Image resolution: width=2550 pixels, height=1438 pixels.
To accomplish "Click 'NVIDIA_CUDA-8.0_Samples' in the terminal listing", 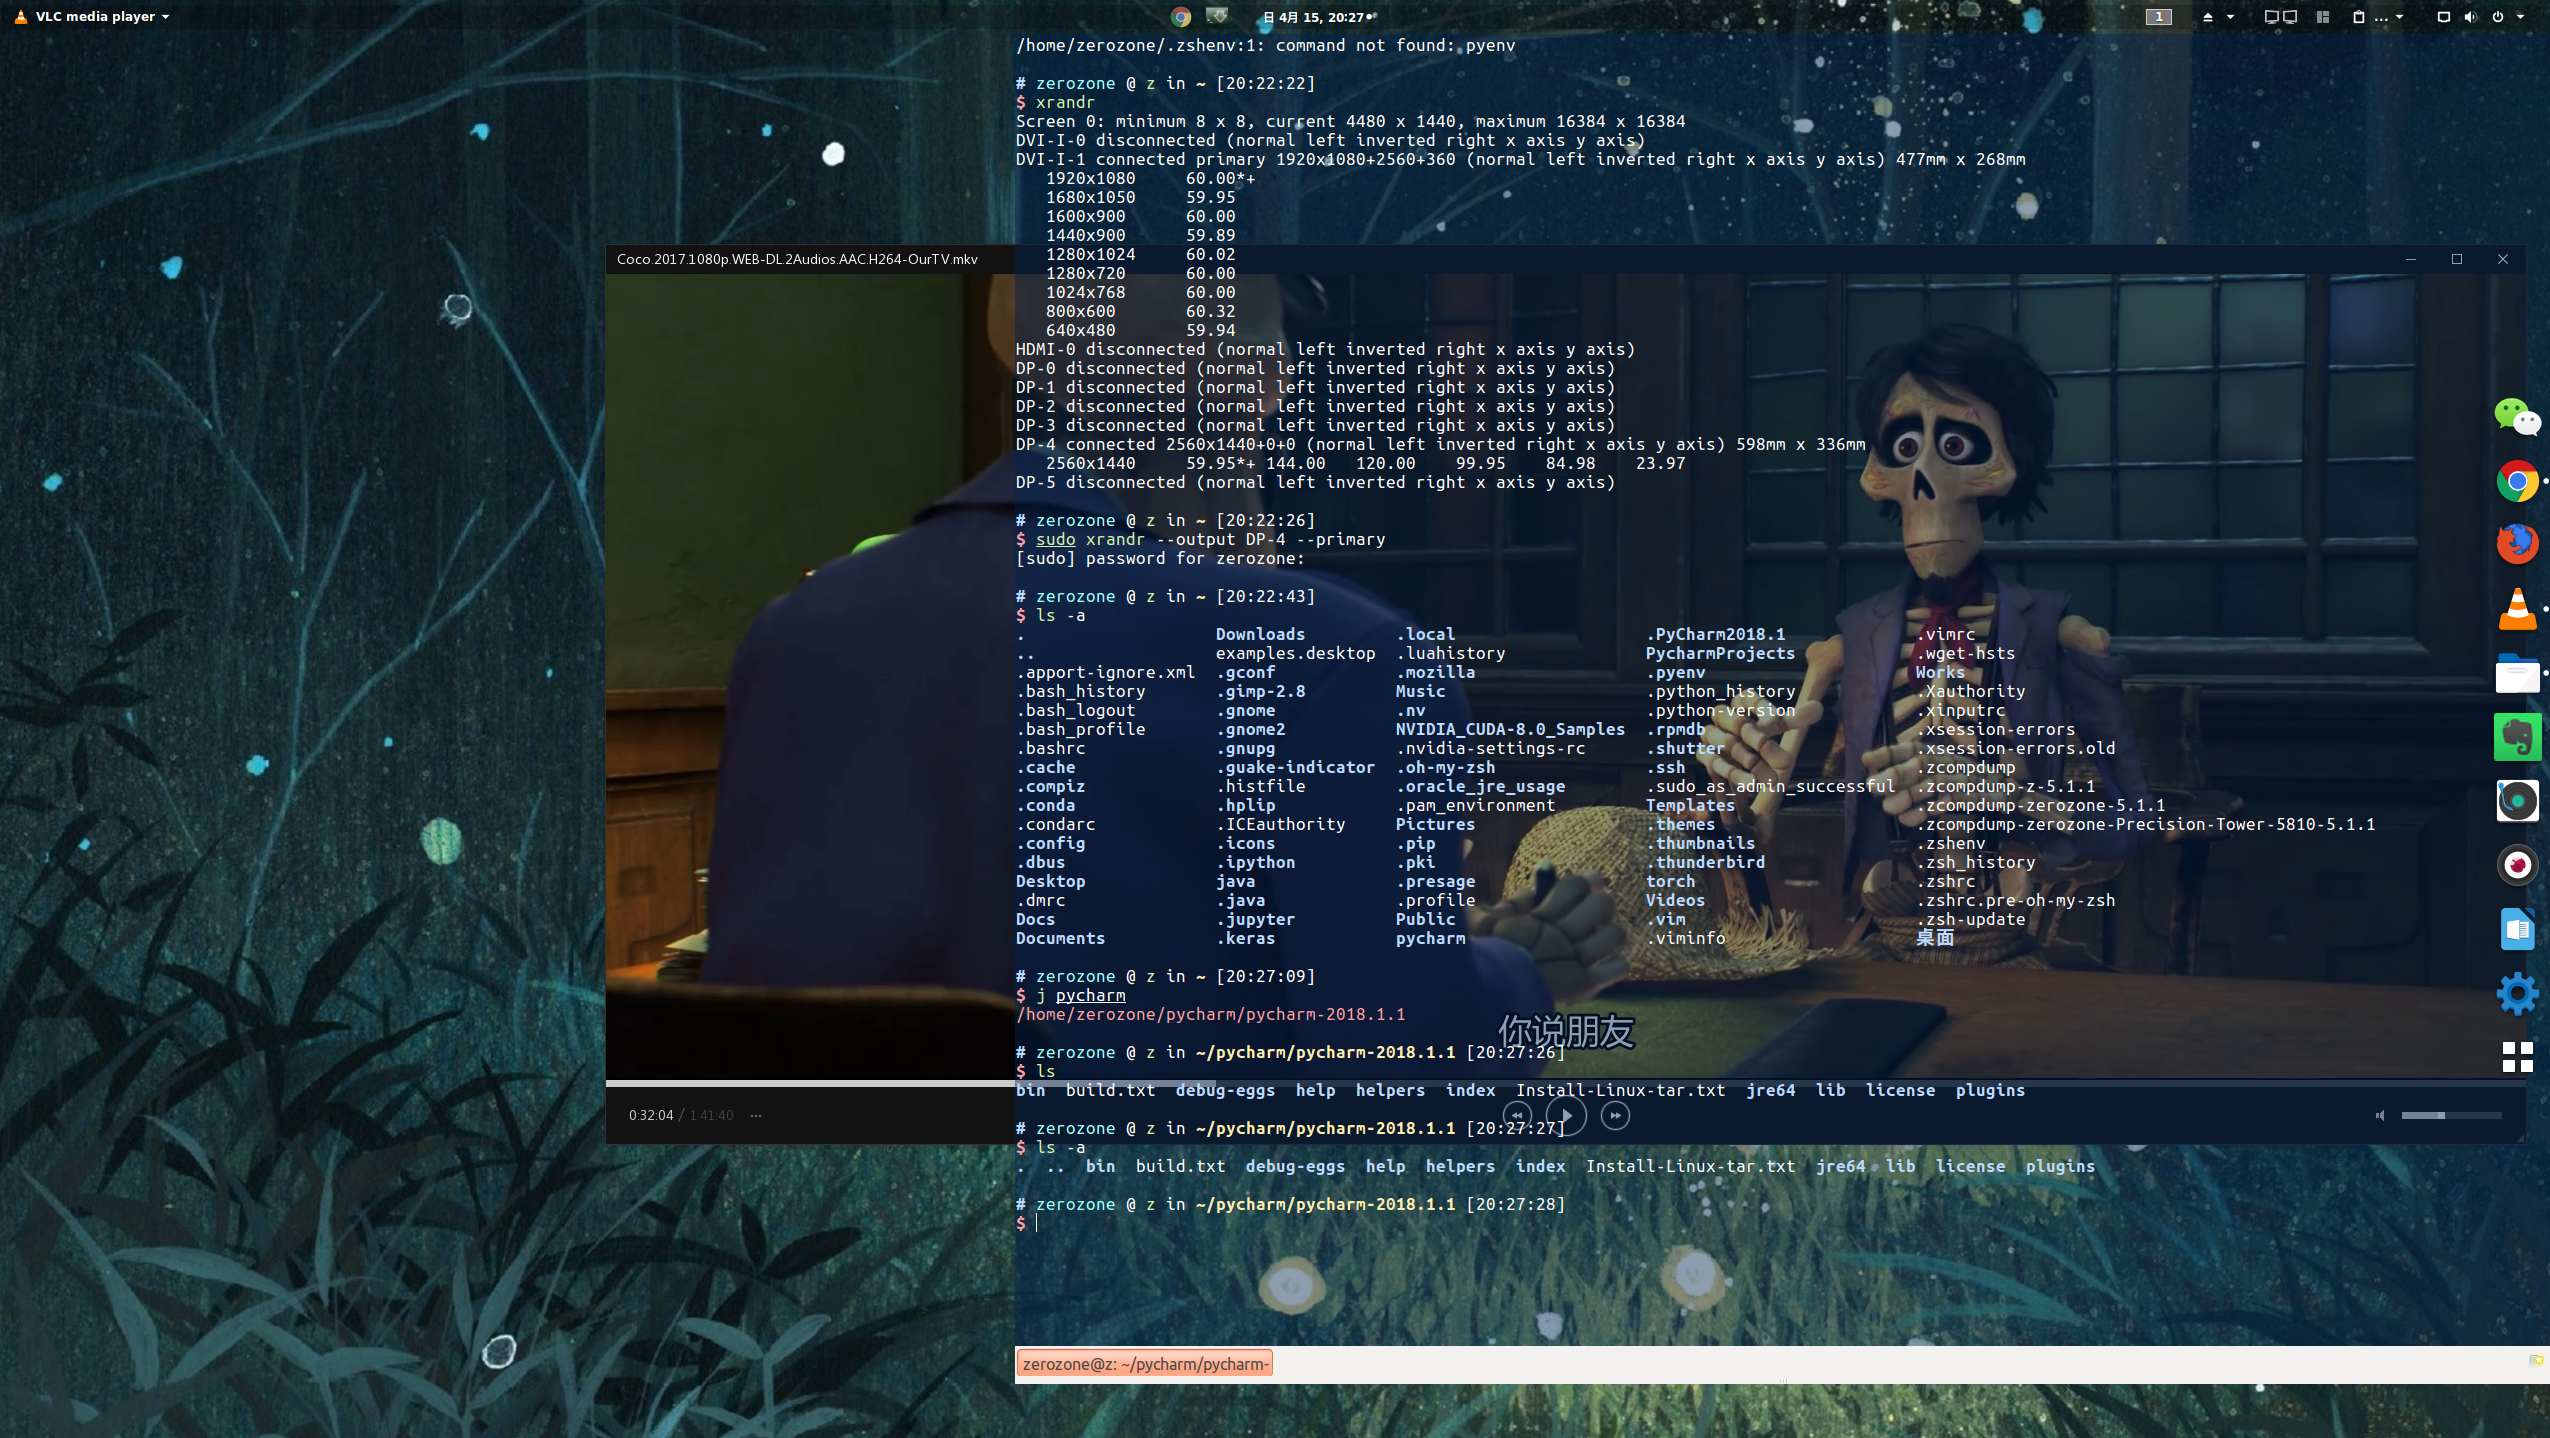I will (x=1510, y=729).
